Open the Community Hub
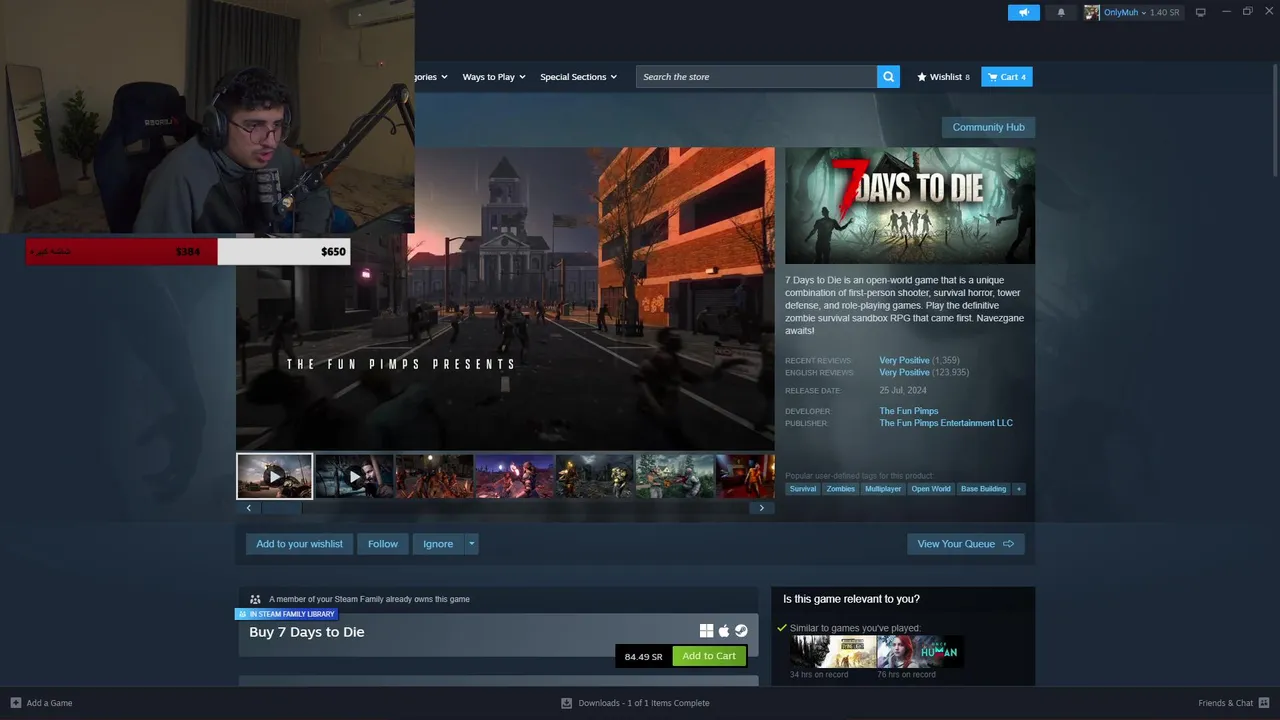 pyautogui.click(x=988, y=127)
